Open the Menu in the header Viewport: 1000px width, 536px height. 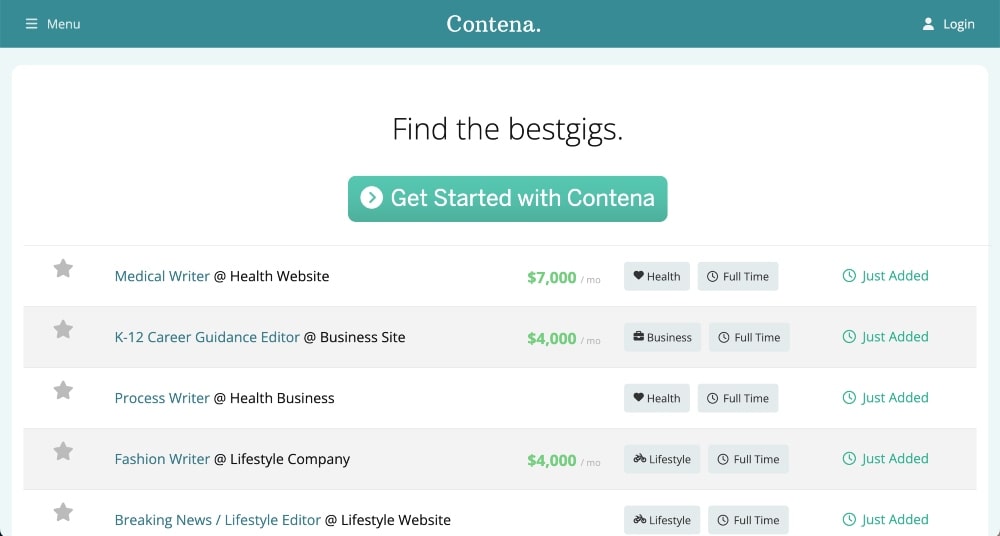pyautogui.click(x=63, y=24)
